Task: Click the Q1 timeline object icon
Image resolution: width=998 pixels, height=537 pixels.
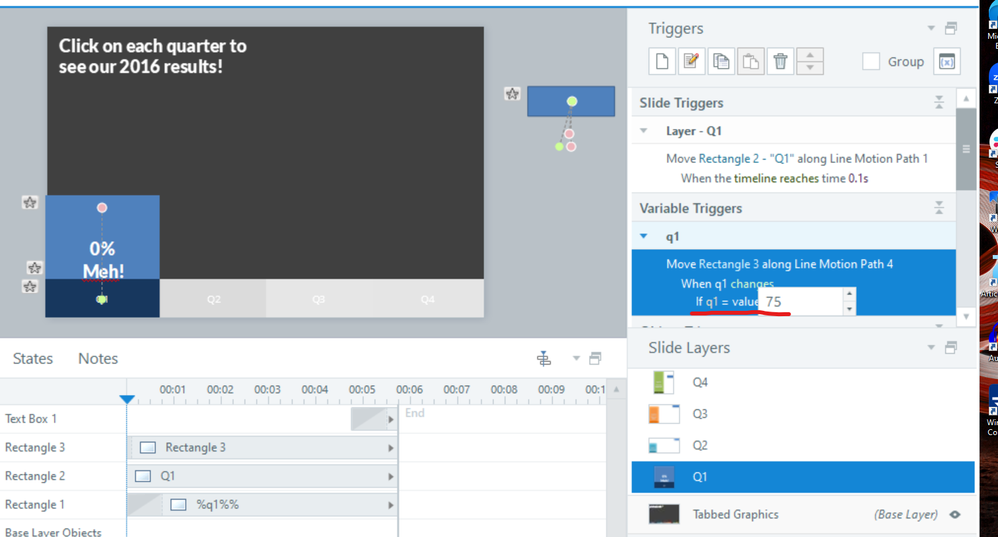Action: point(143,476)
